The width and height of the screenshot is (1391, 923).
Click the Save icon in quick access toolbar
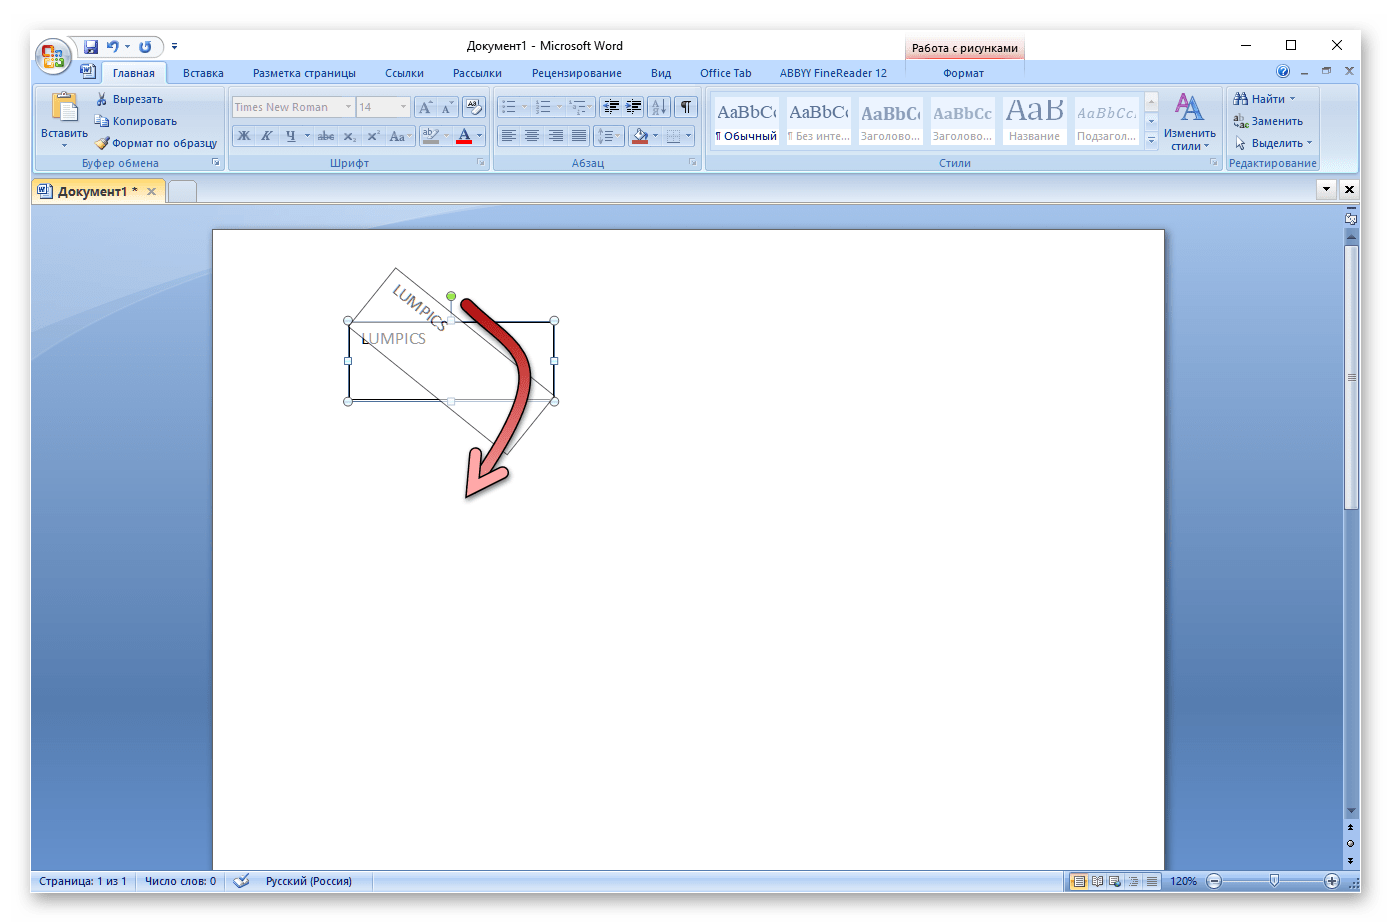click(91, 46)
